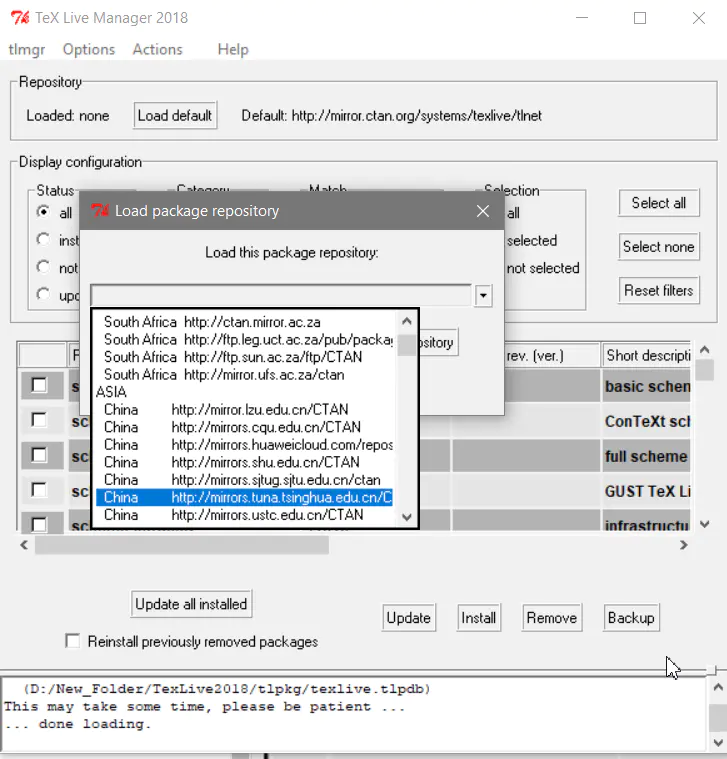Maximize the TeX Live Manager window

[640, 18]
